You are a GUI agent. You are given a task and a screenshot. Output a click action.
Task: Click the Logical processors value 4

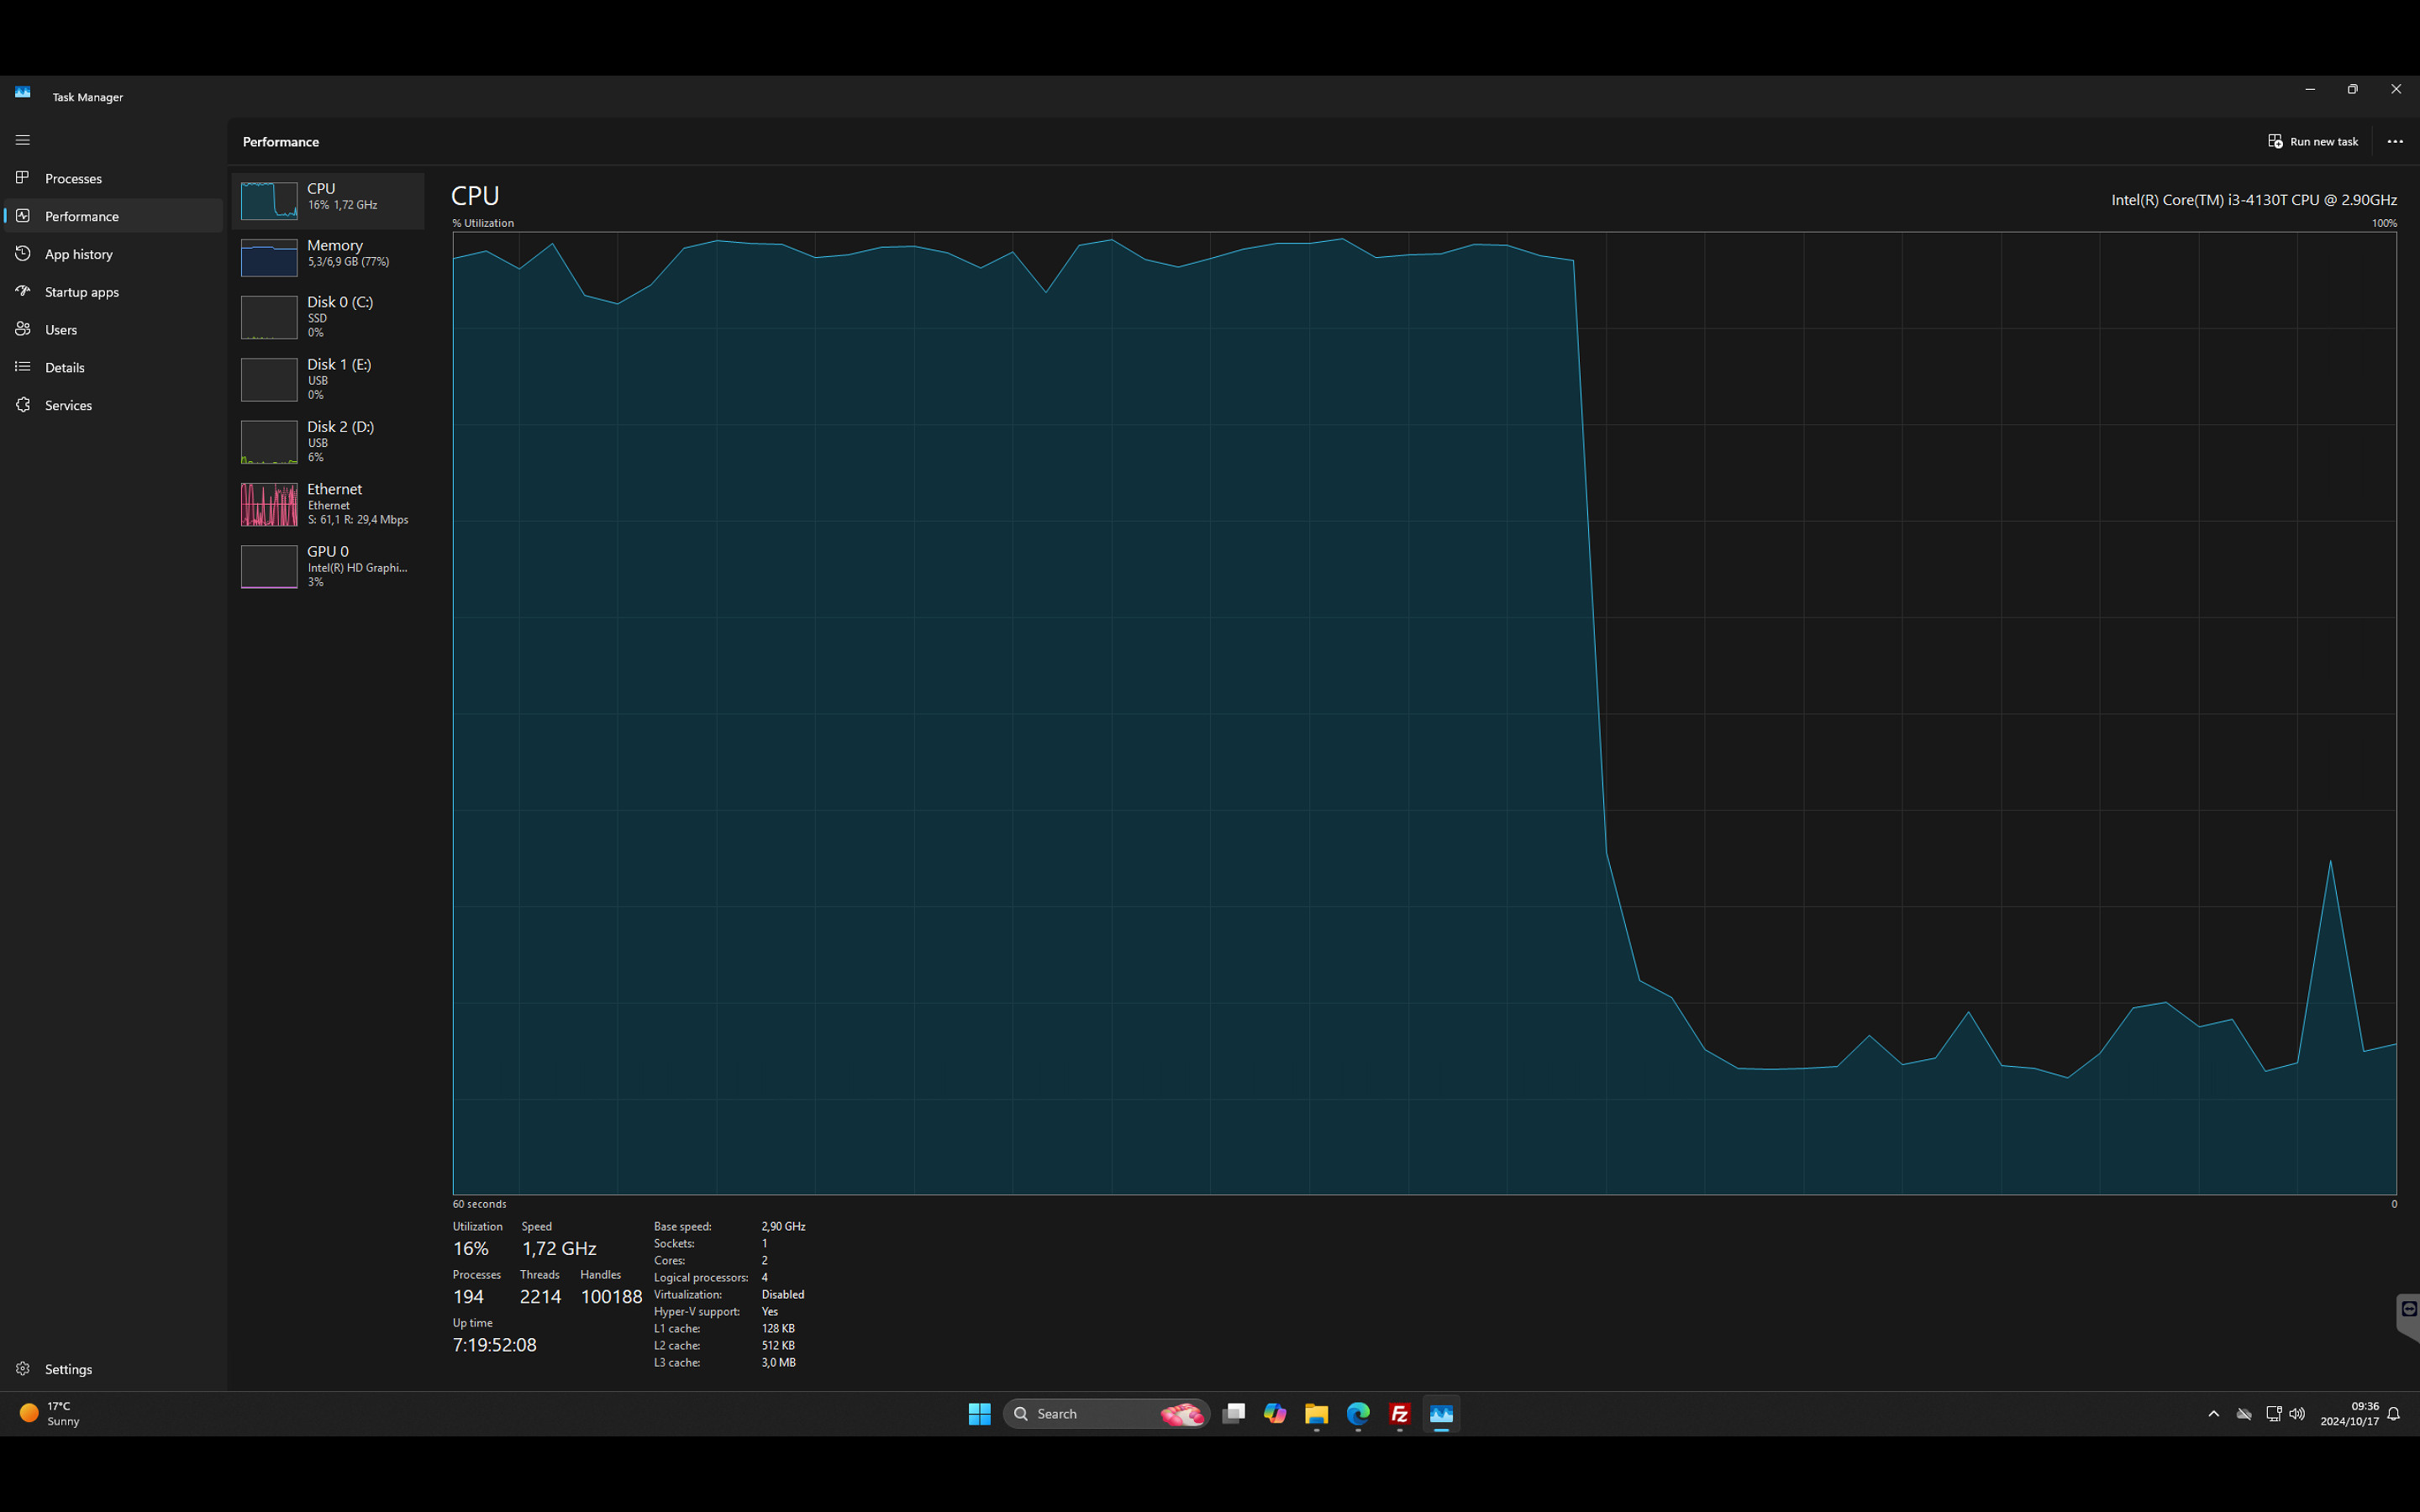point(765,1277)
